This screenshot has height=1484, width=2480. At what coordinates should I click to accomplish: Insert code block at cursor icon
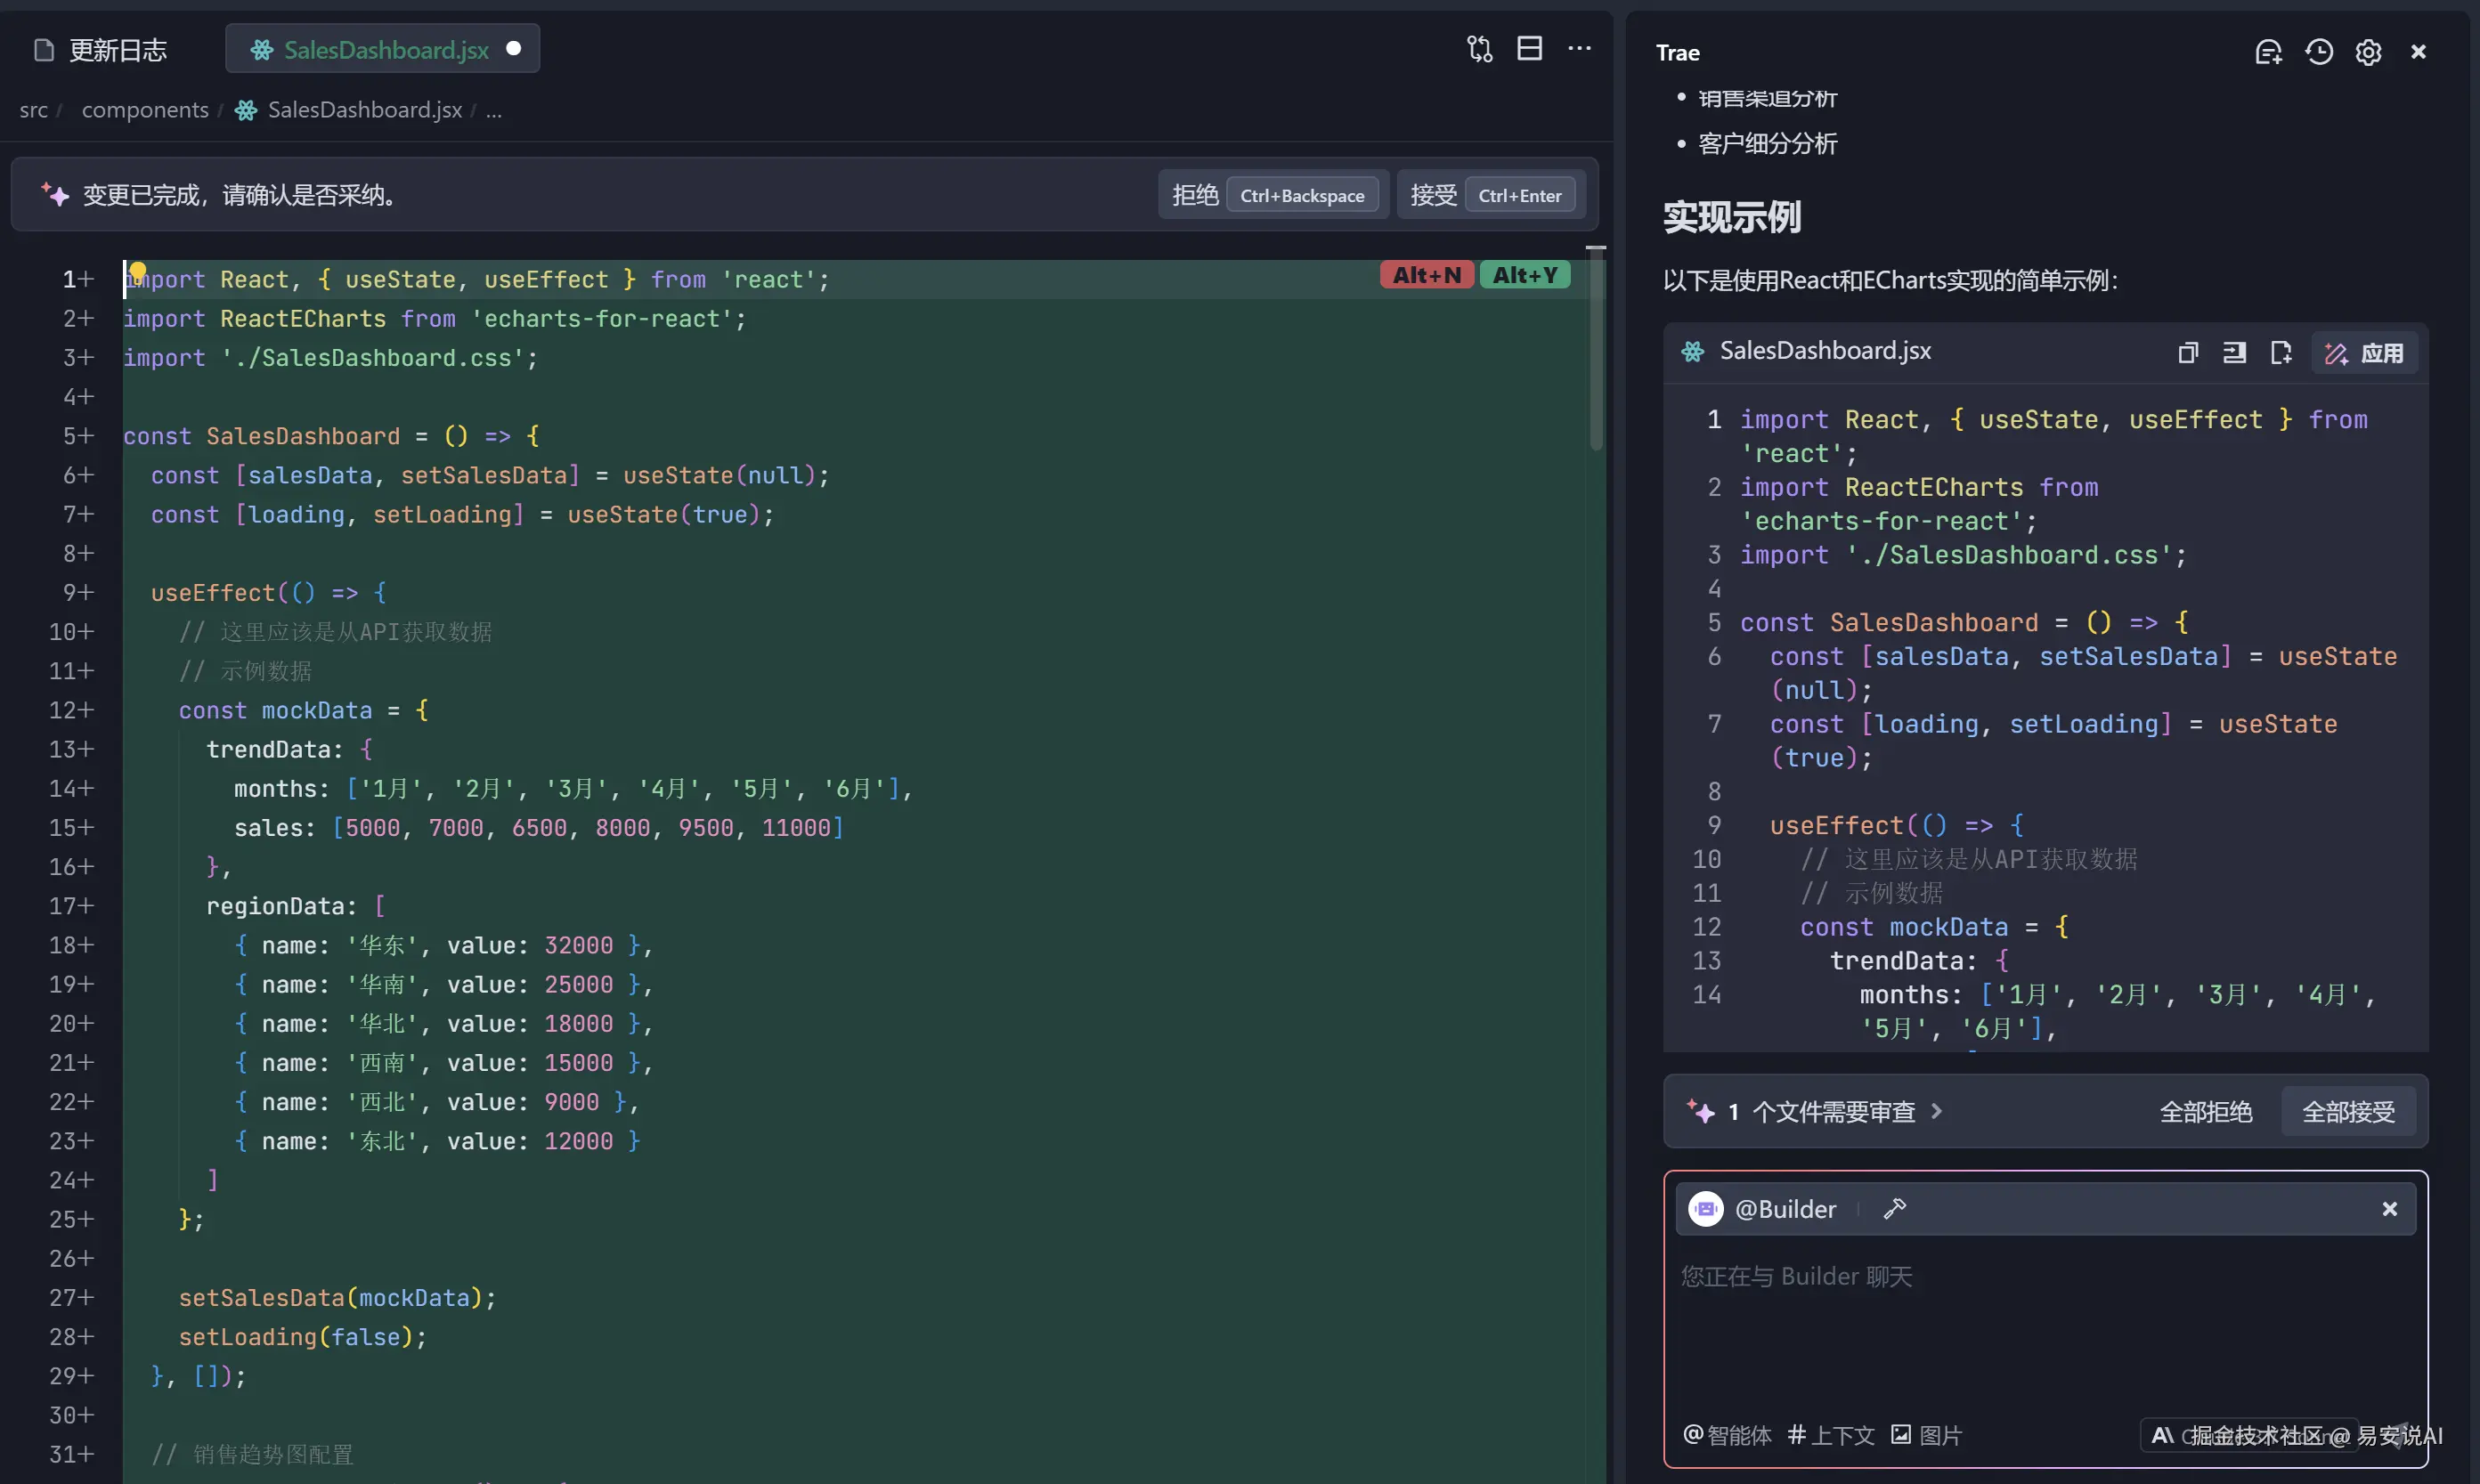(x=2234, y=353)
